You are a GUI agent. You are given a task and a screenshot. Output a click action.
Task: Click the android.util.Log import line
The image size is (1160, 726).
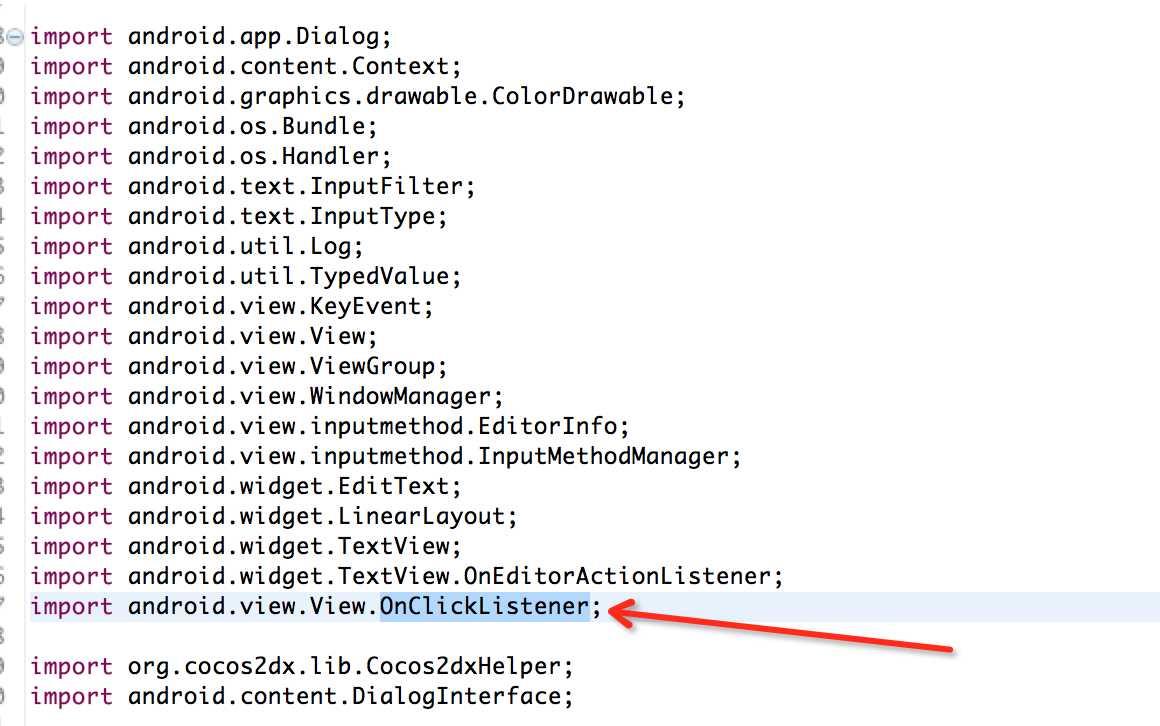245,247
